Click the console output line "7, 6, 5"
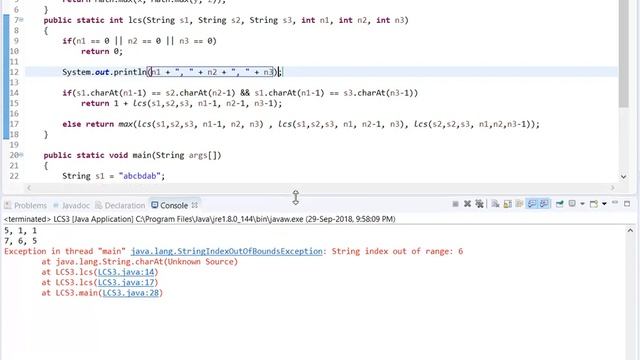Screen dimensions: 640x360 20,241
